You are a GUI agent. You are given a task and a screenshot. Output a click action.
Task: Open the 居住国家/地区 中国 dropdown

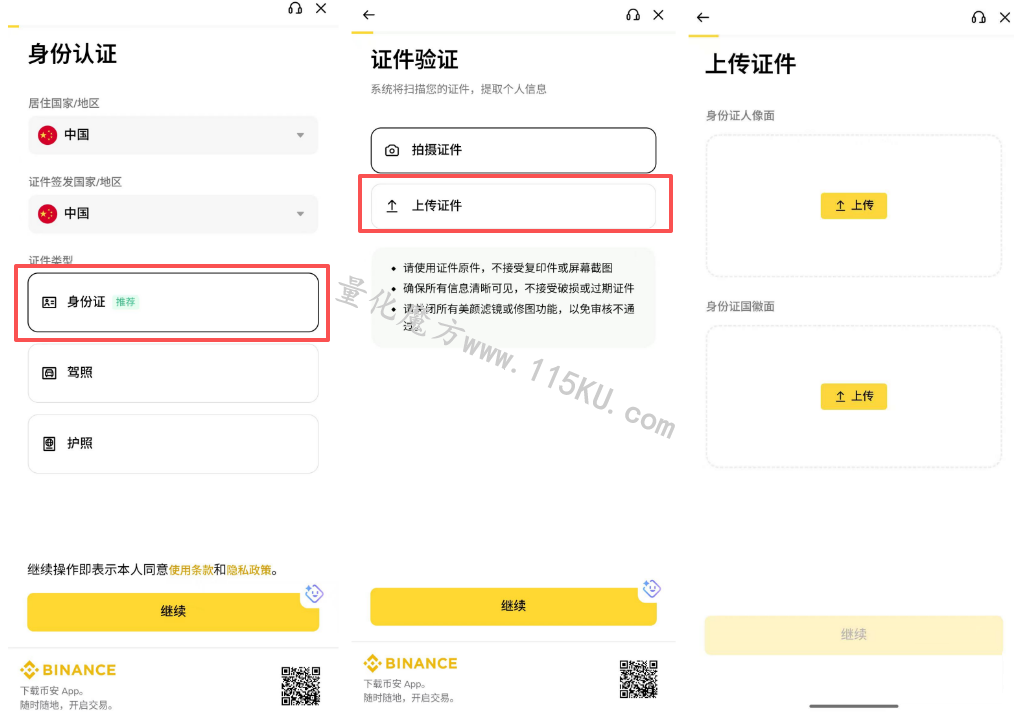[x=173, y=135]
